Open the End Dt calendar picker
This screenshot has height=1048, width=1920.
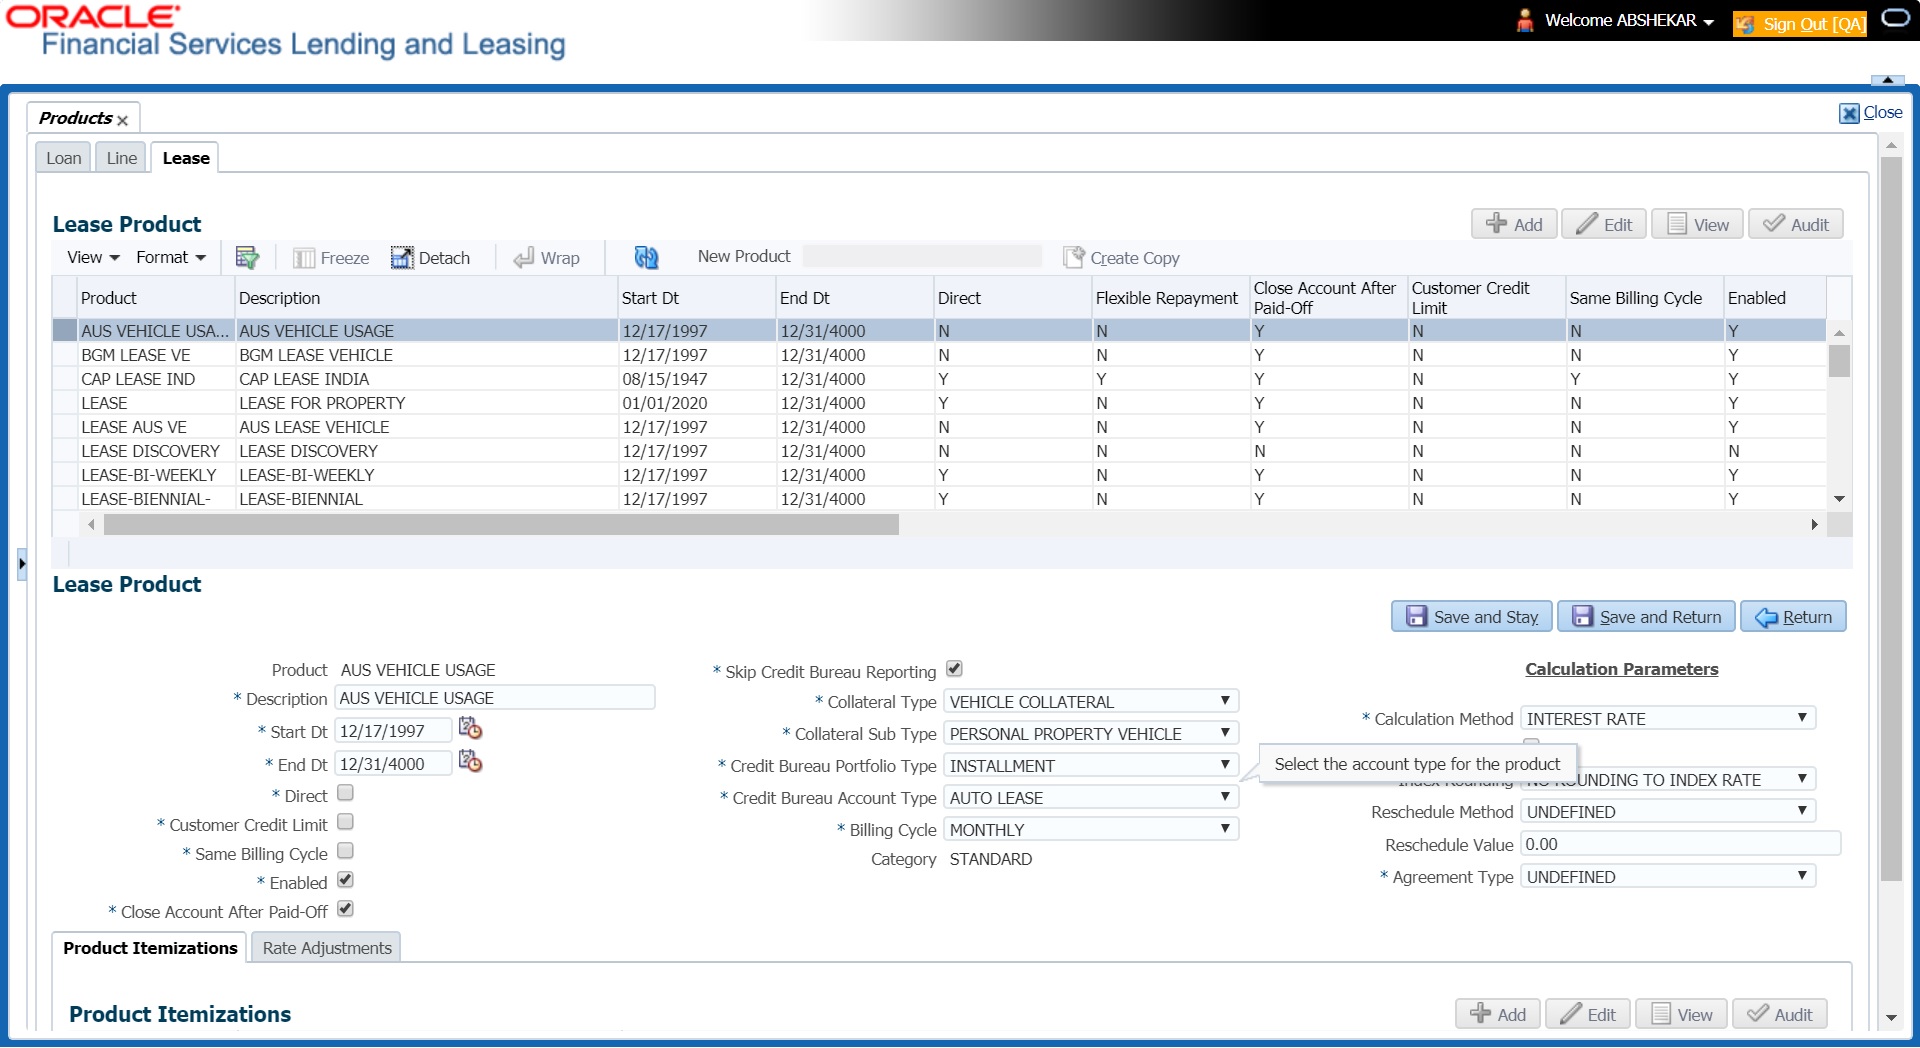point(470,762)
